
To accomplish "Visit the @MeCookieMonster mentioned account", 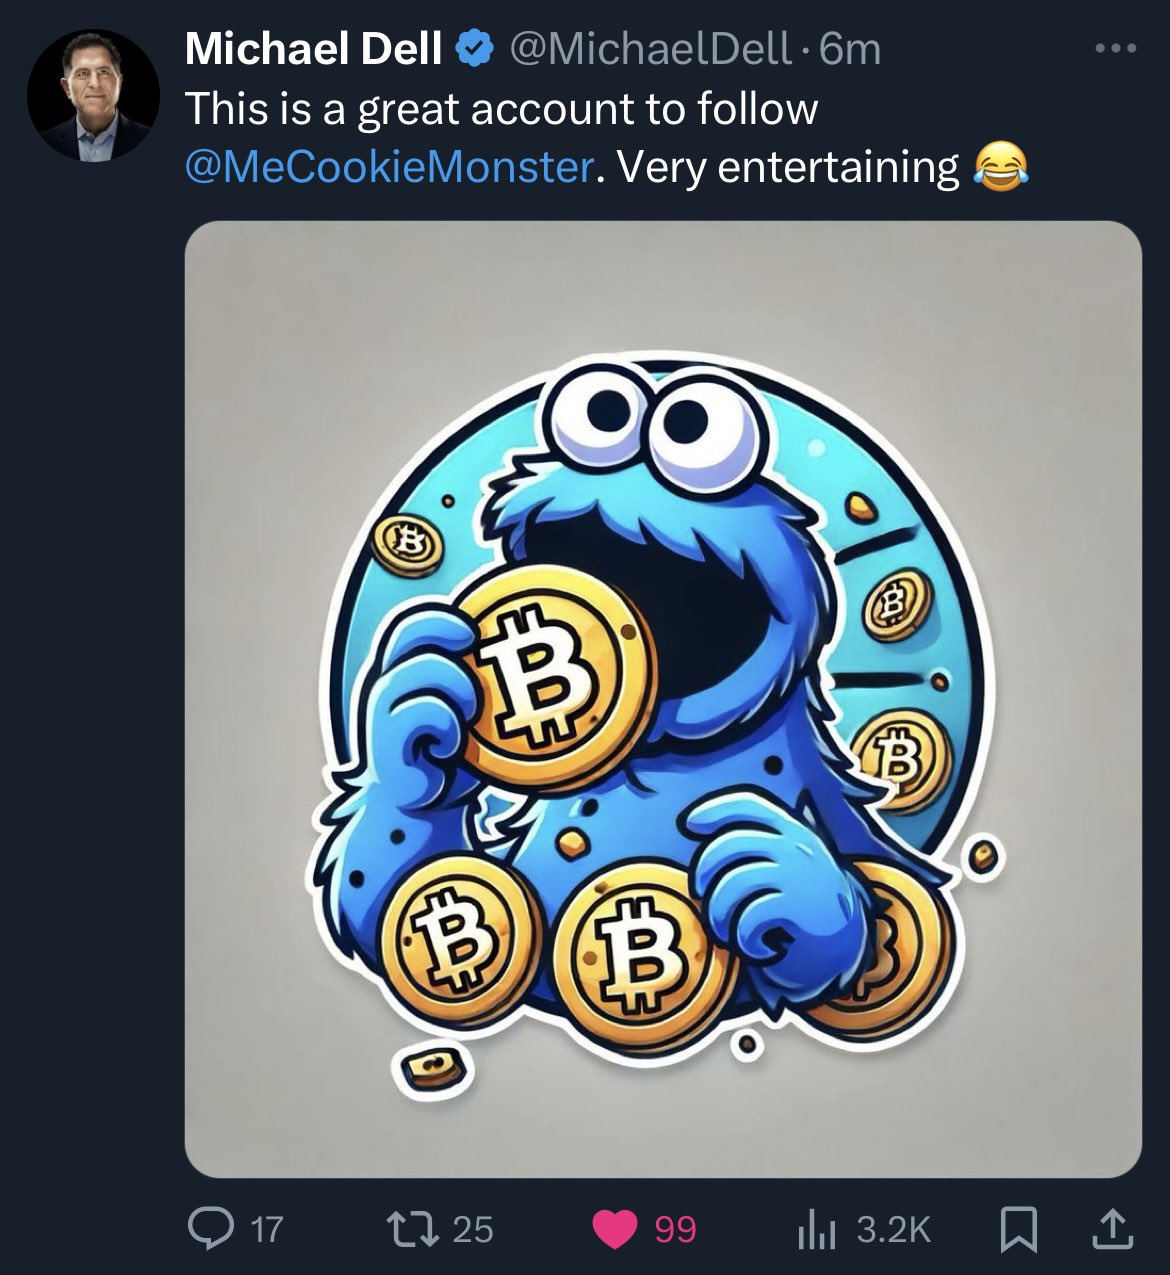I will click(389, 167).
